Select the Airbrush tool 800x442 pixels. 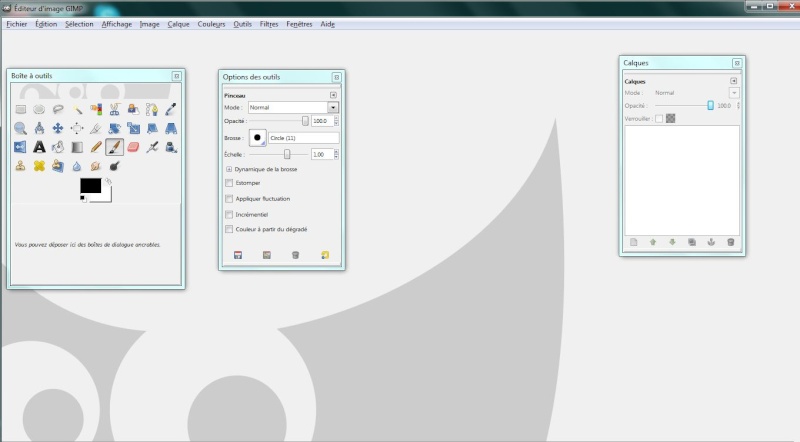152,147
